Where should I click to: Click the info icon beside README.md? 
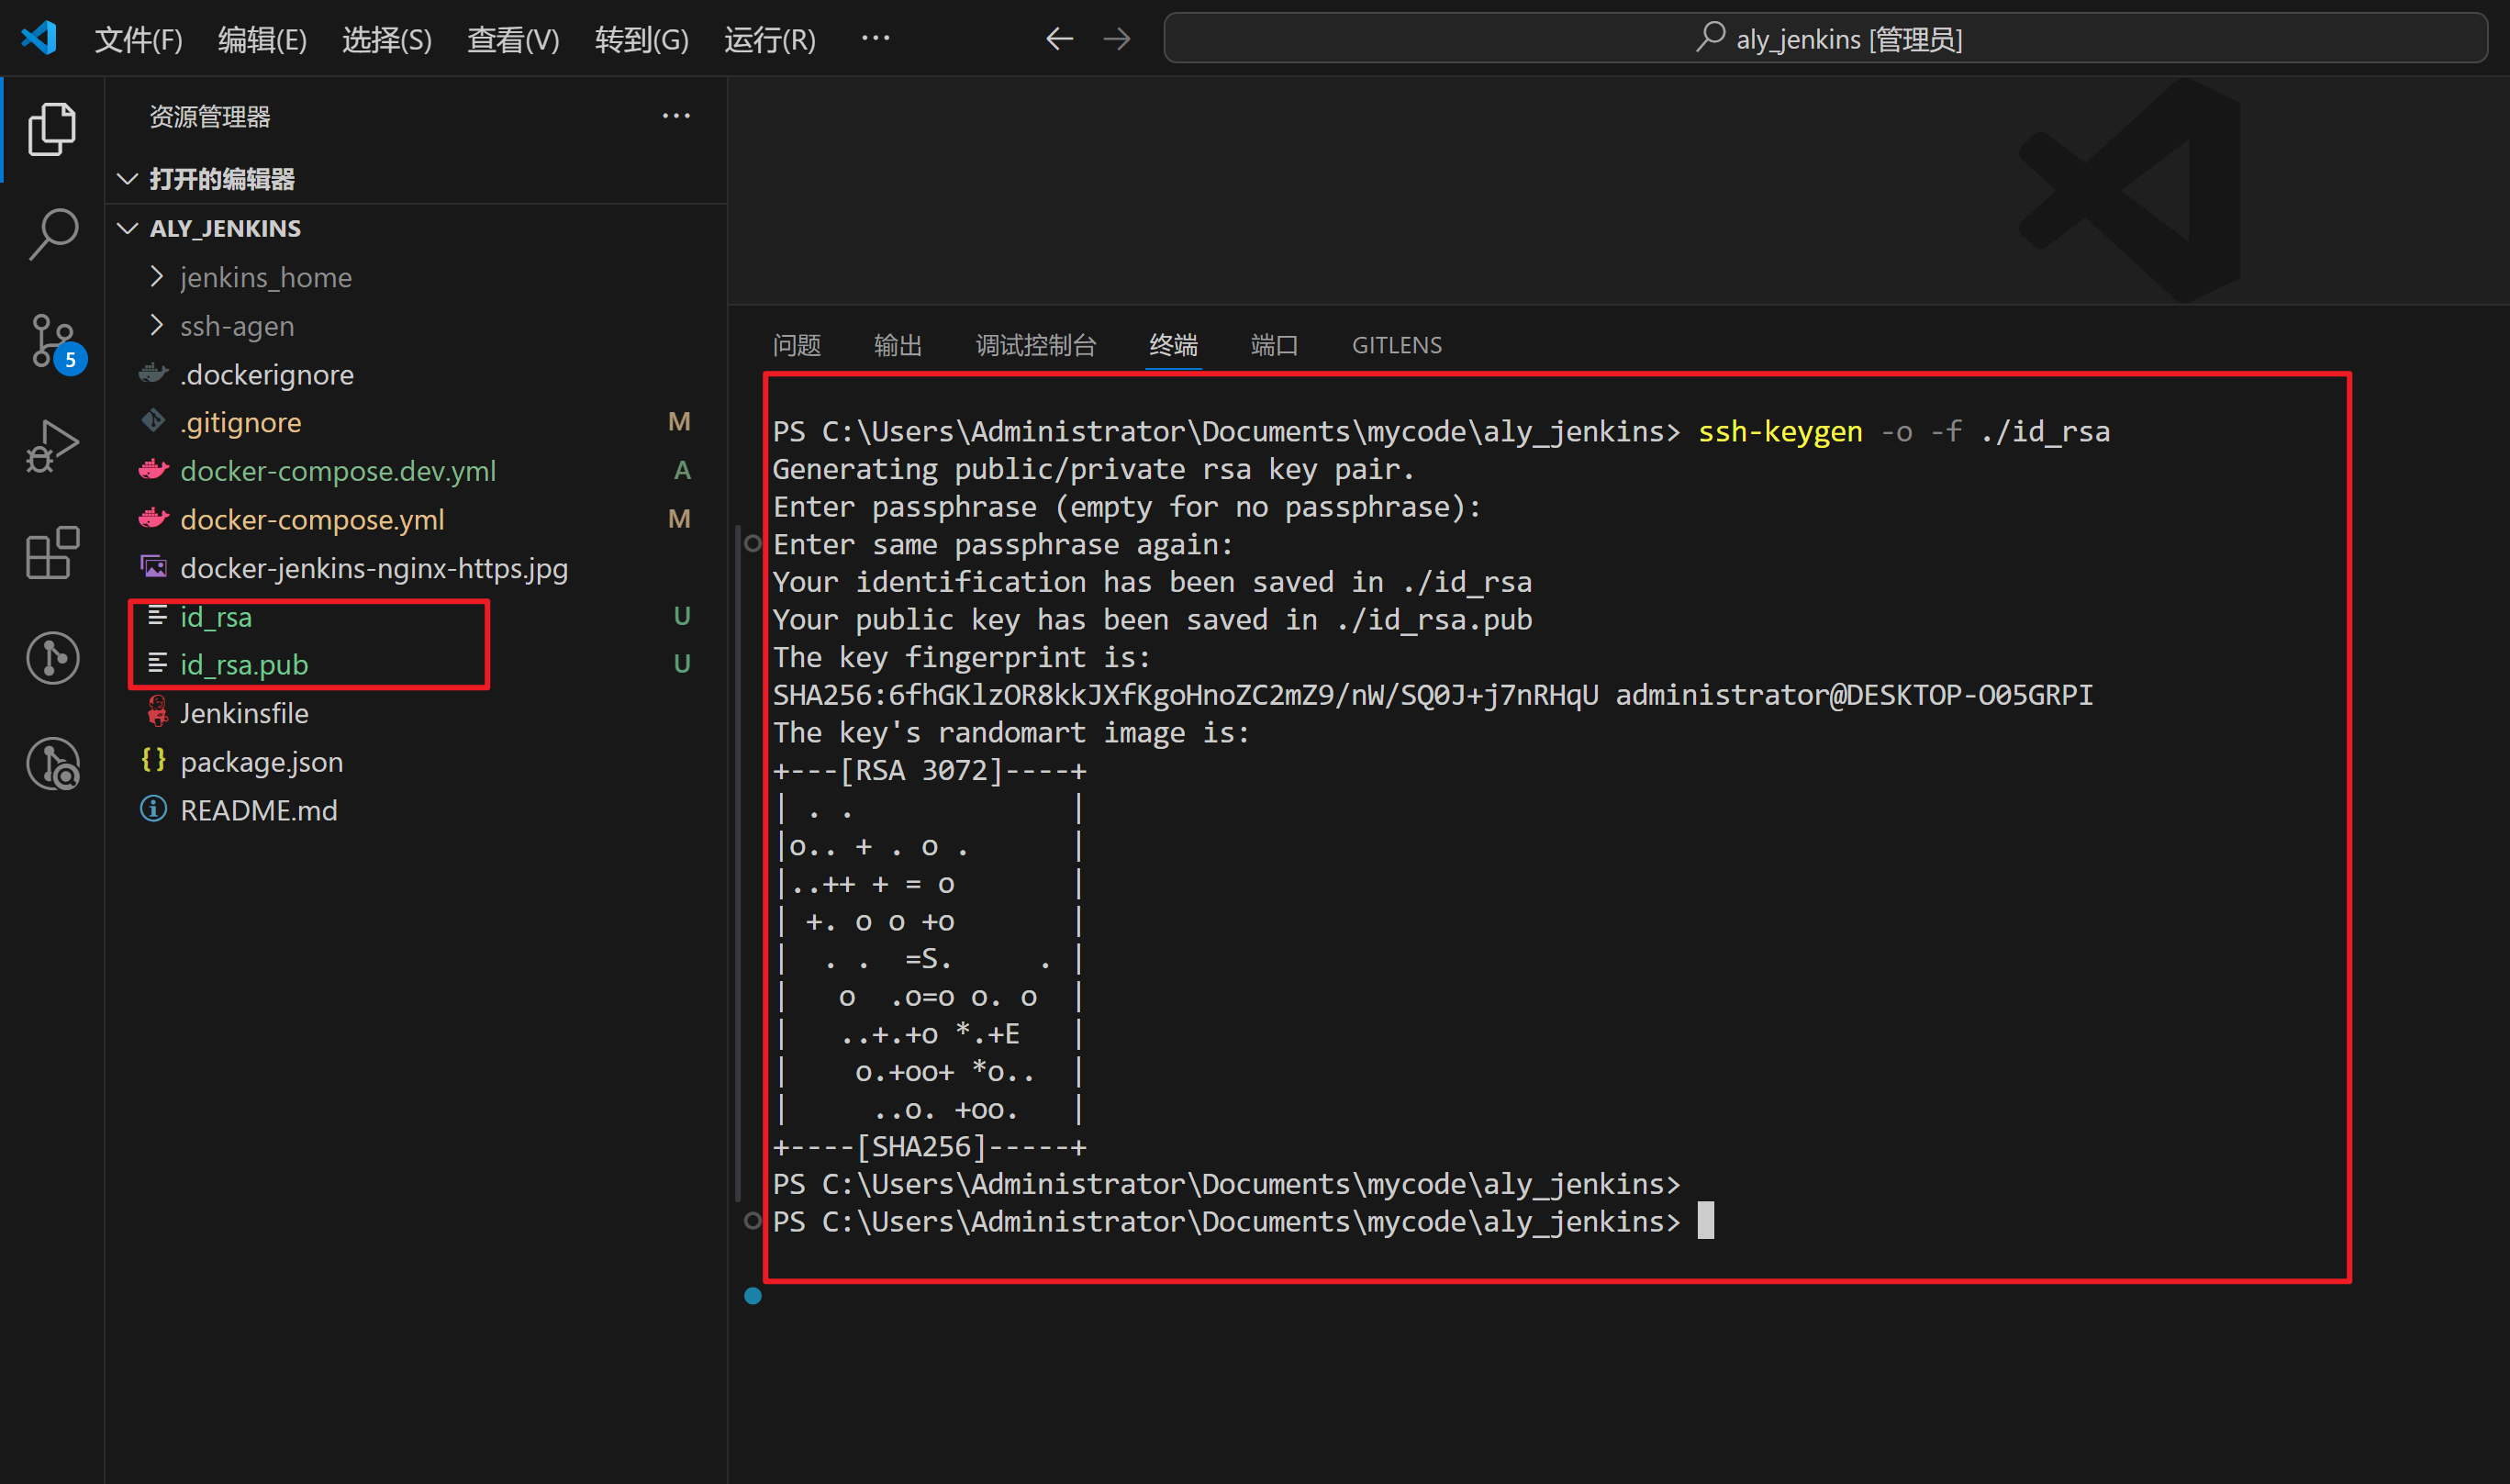[153, 809]
